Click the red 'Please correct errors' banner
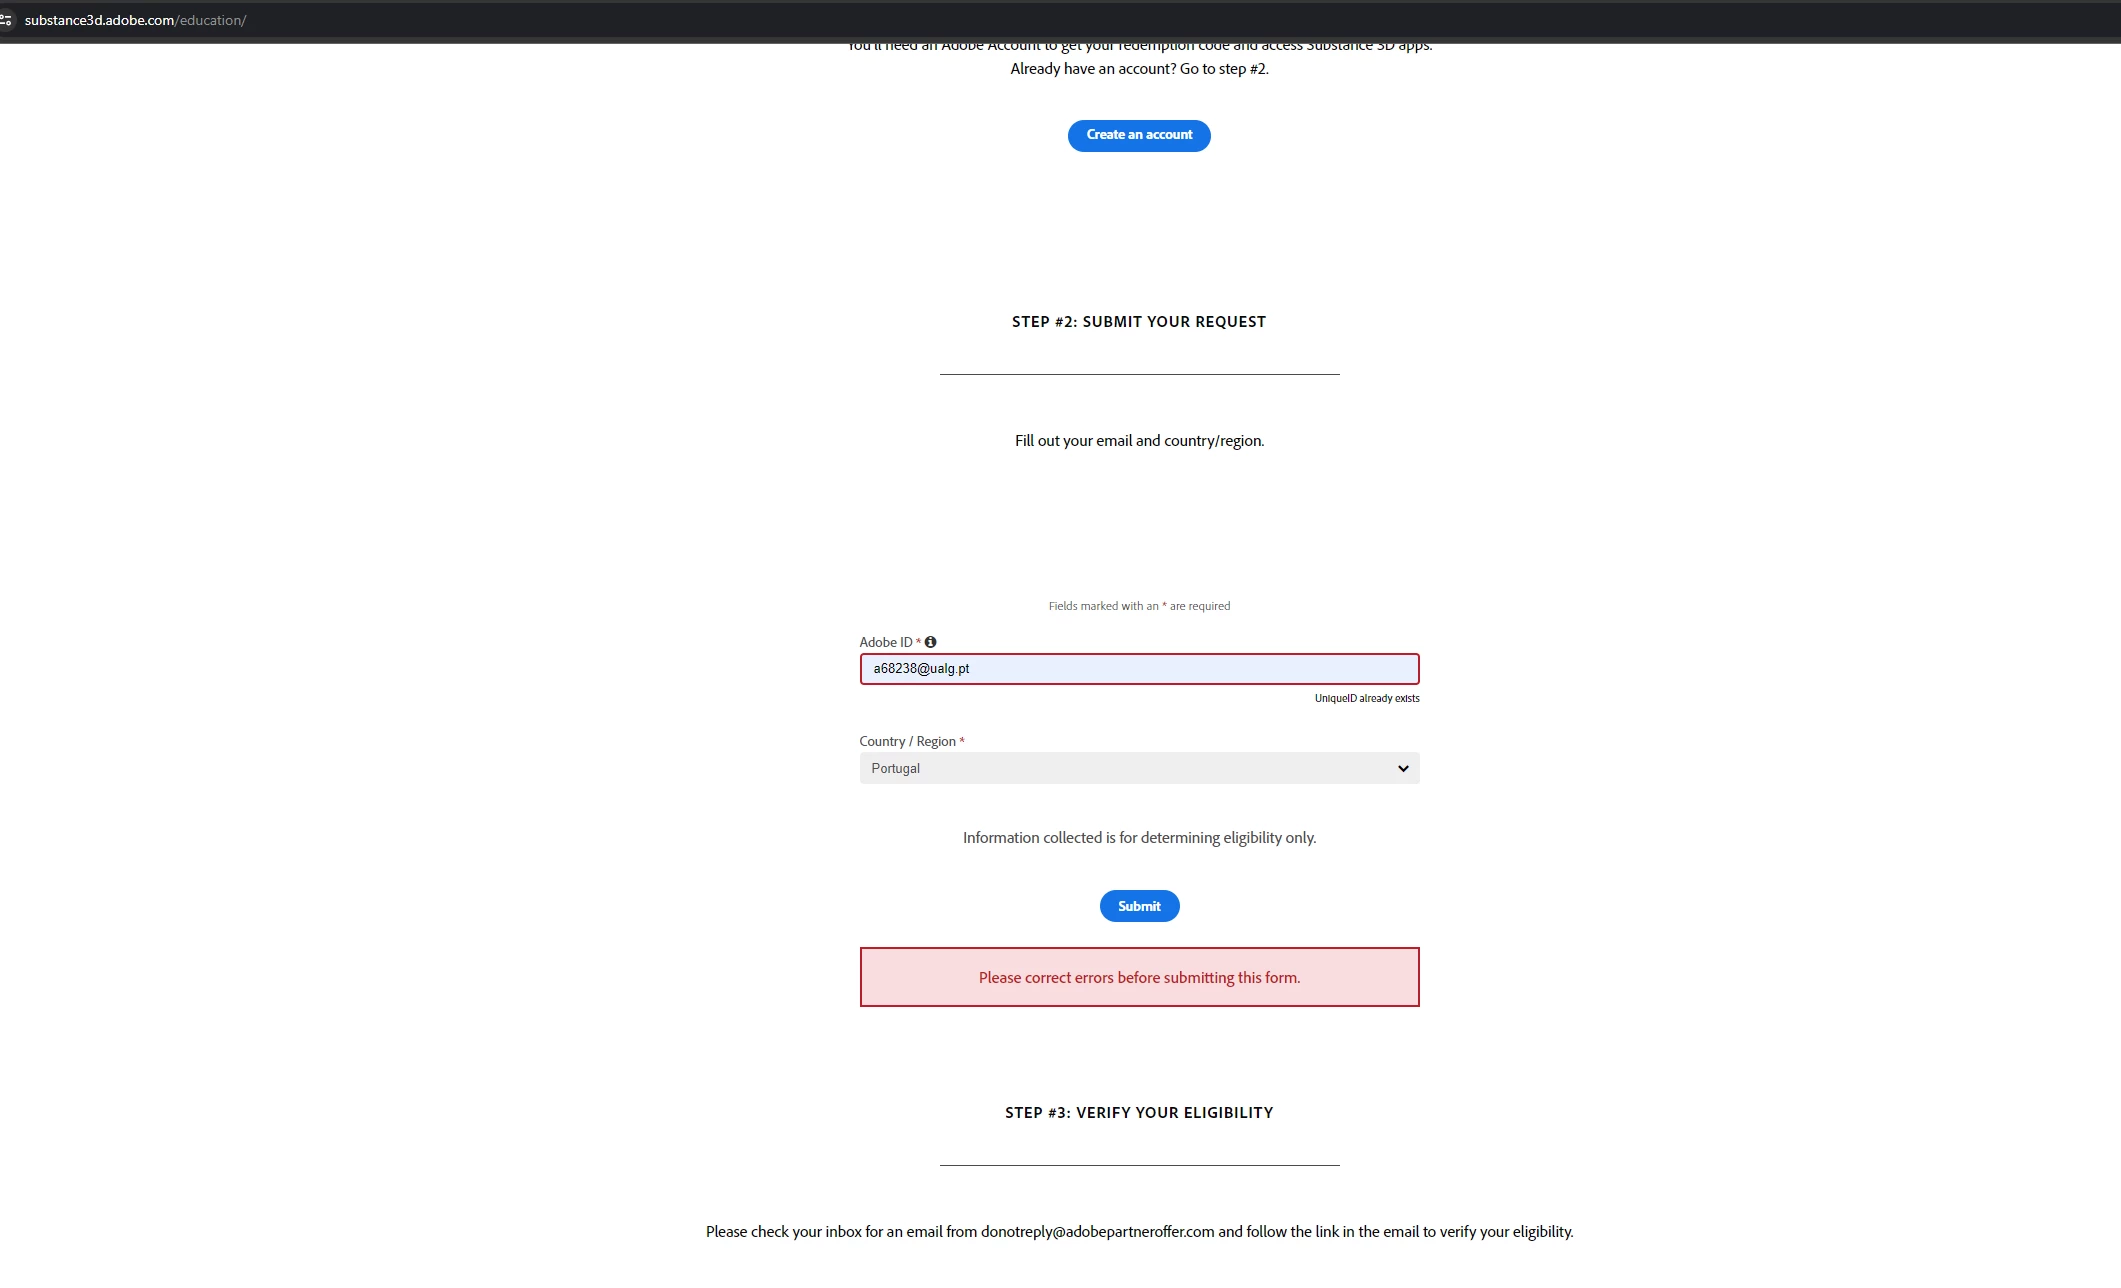 [x=1139, y=977]
